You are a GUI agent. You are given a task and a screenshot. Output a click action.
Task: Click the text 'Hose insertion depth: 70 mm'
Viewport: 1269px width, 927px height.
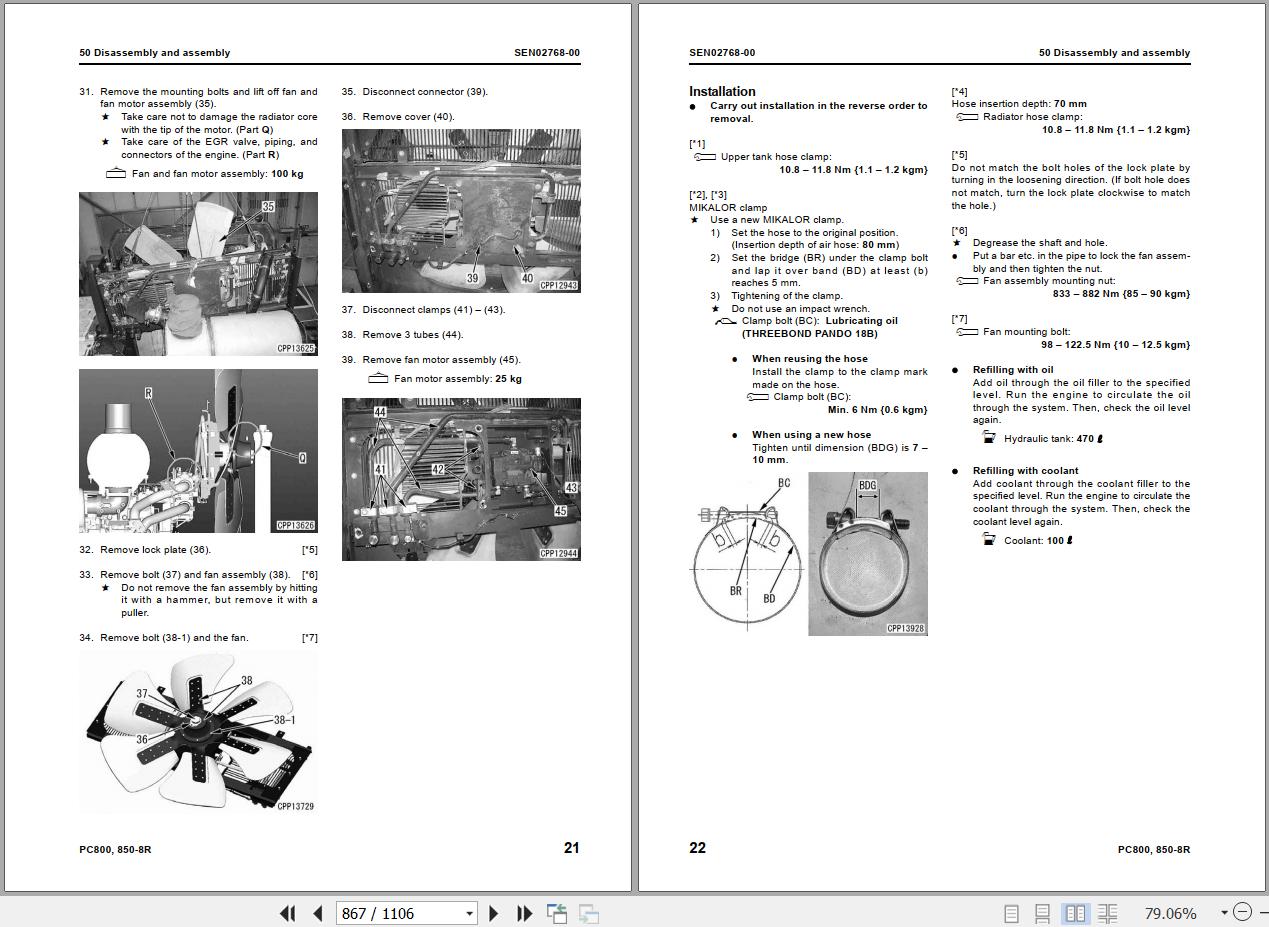click(x=1019, y=104)
